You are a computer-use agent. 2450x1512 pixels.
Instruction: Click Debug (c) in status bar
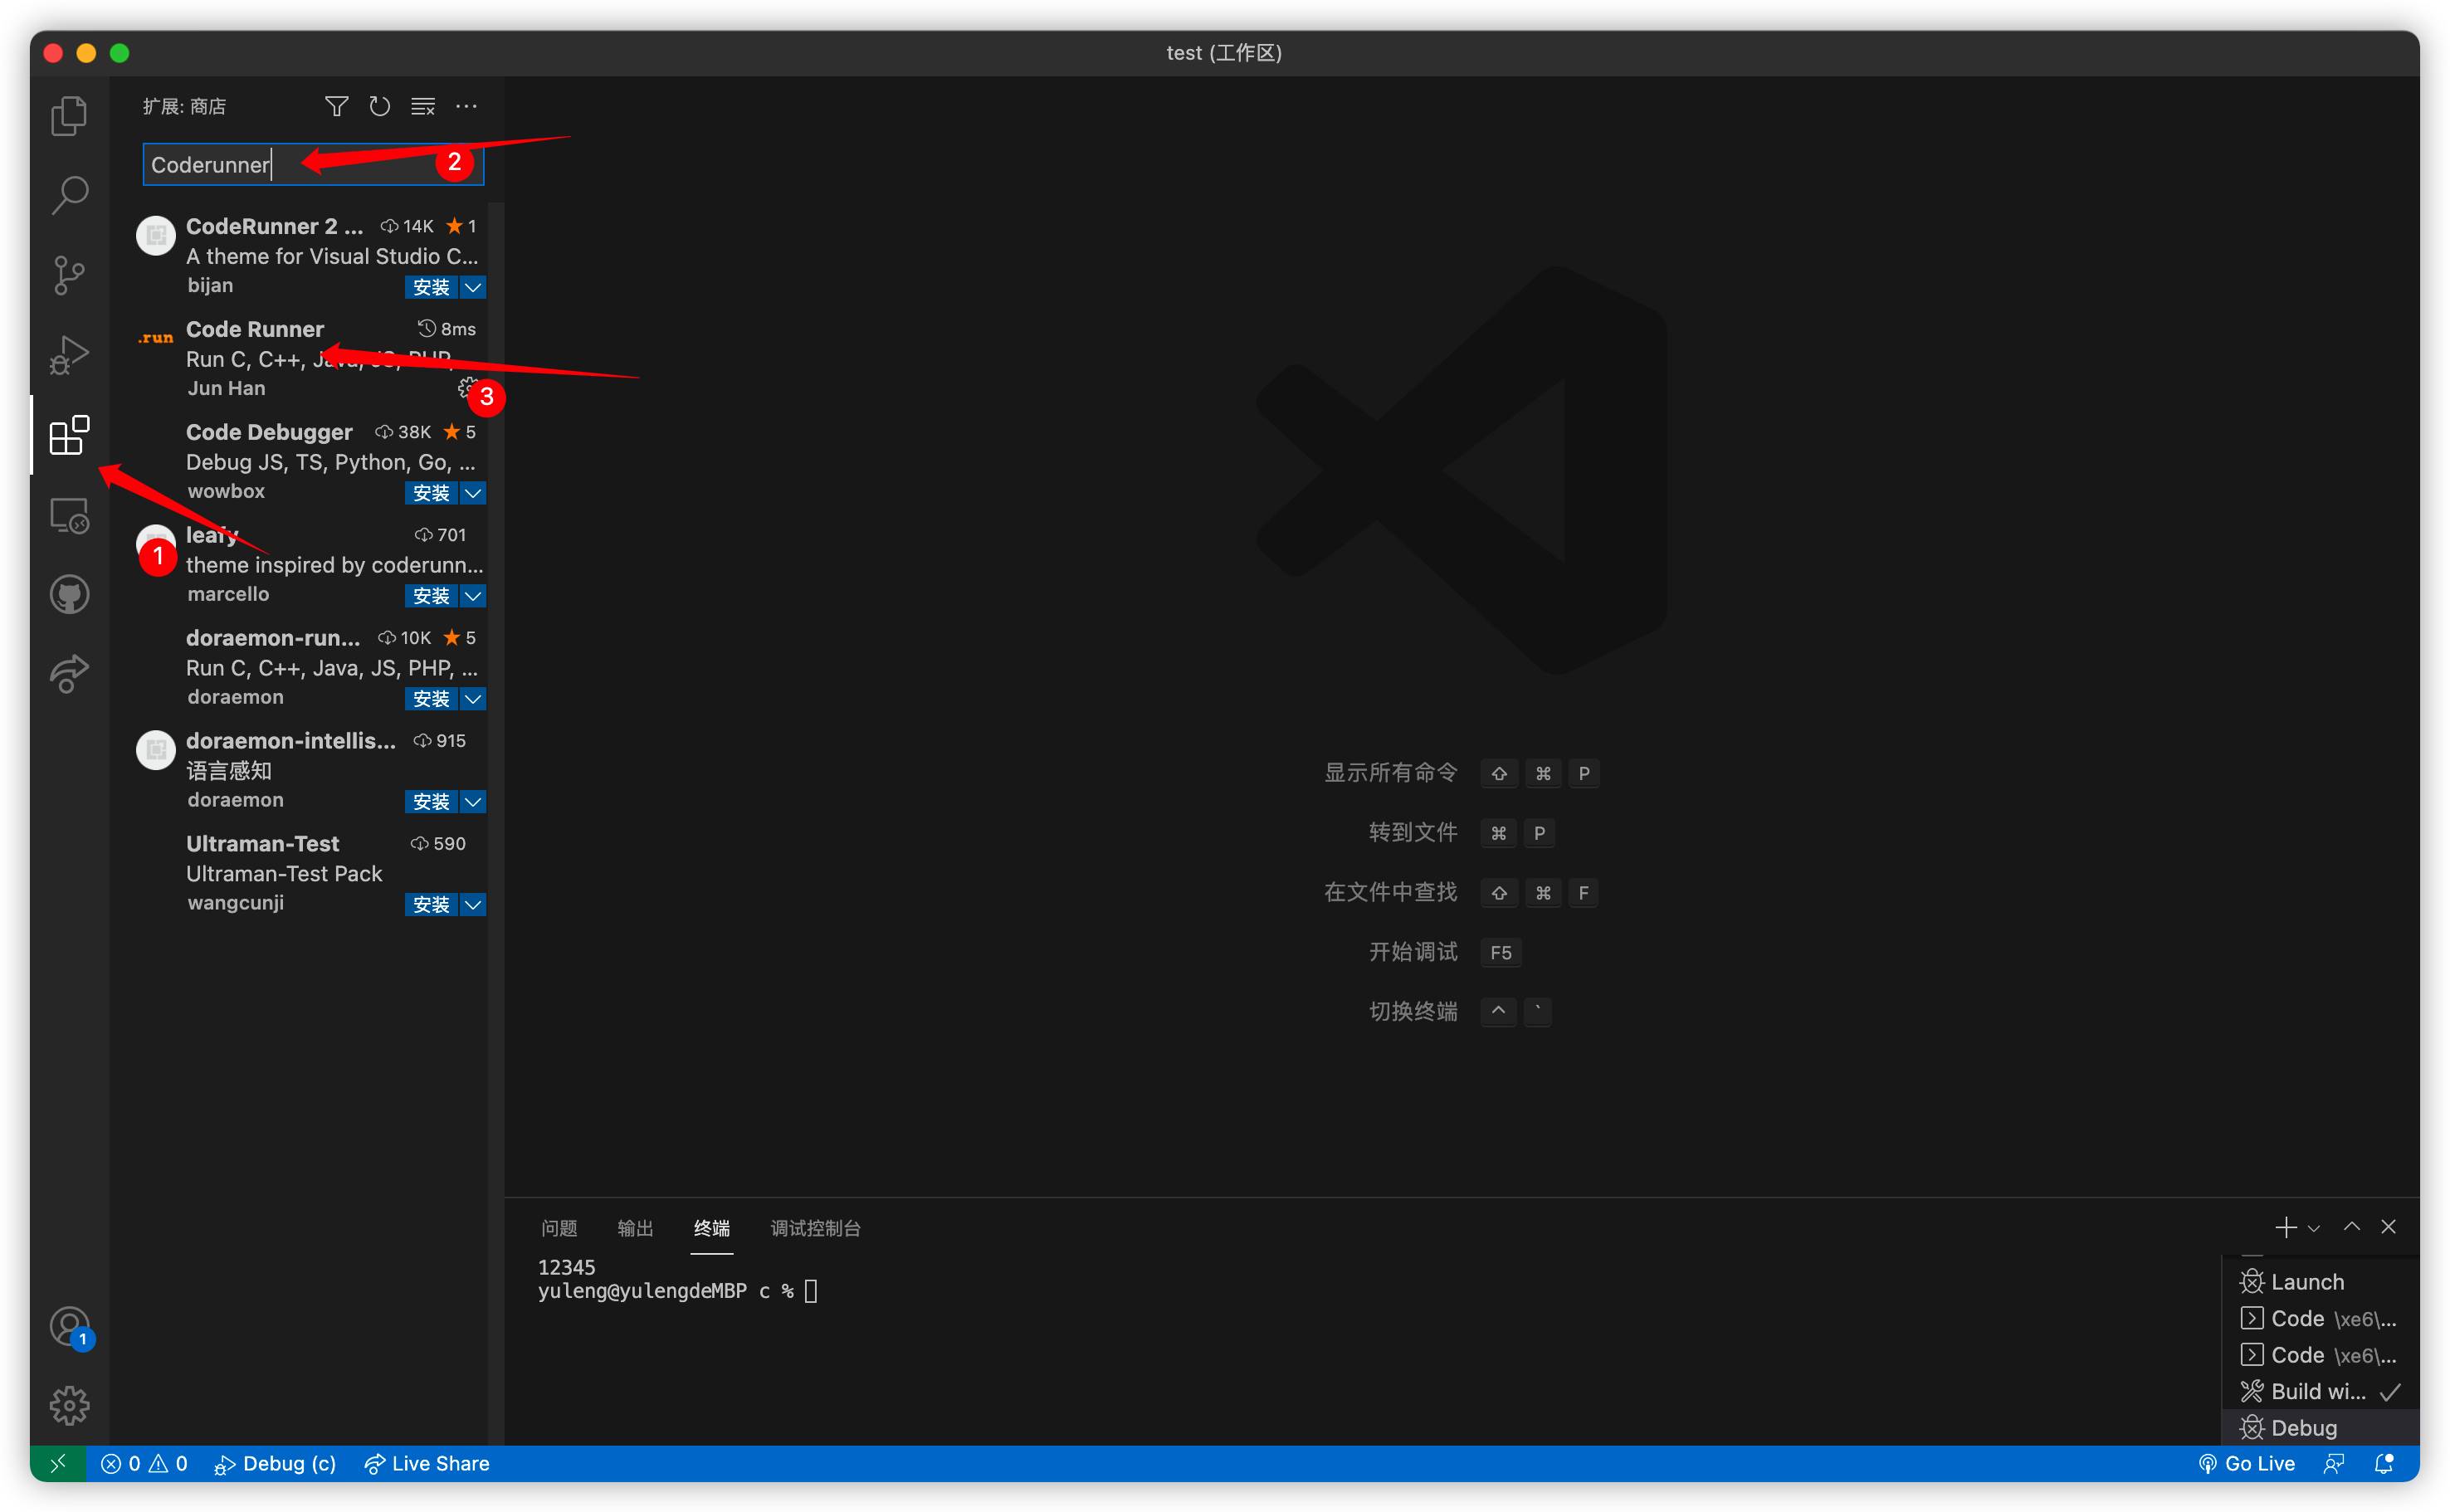coord(275,1463)
